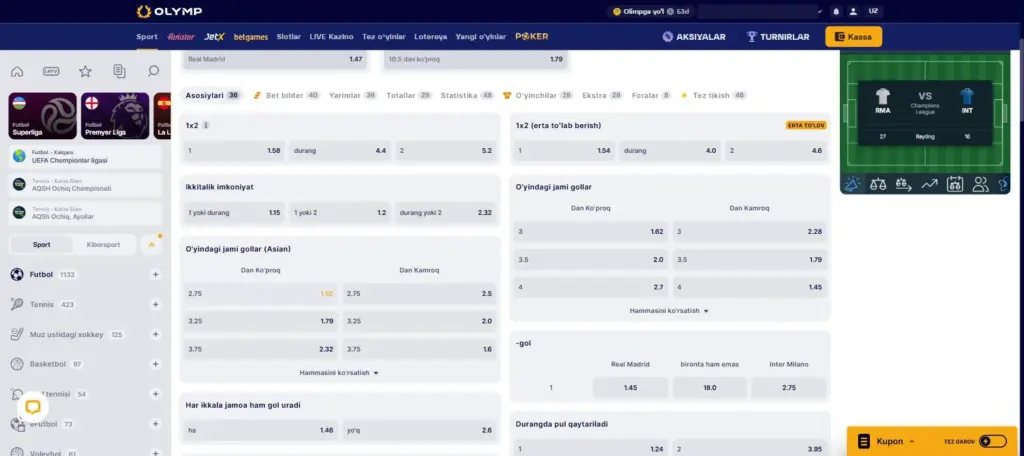Open the account balance dropdown in header

click(761, 11)
